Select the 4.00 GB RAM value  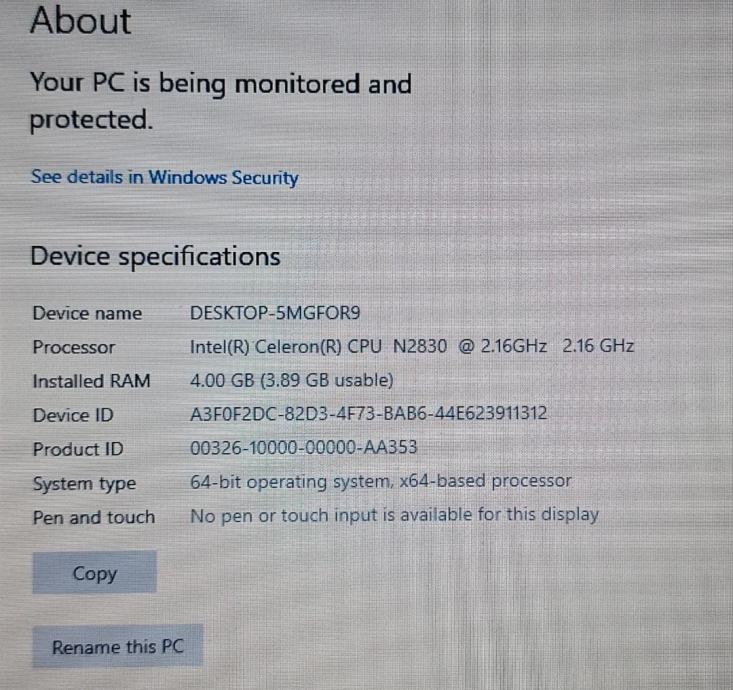point(291,381)
